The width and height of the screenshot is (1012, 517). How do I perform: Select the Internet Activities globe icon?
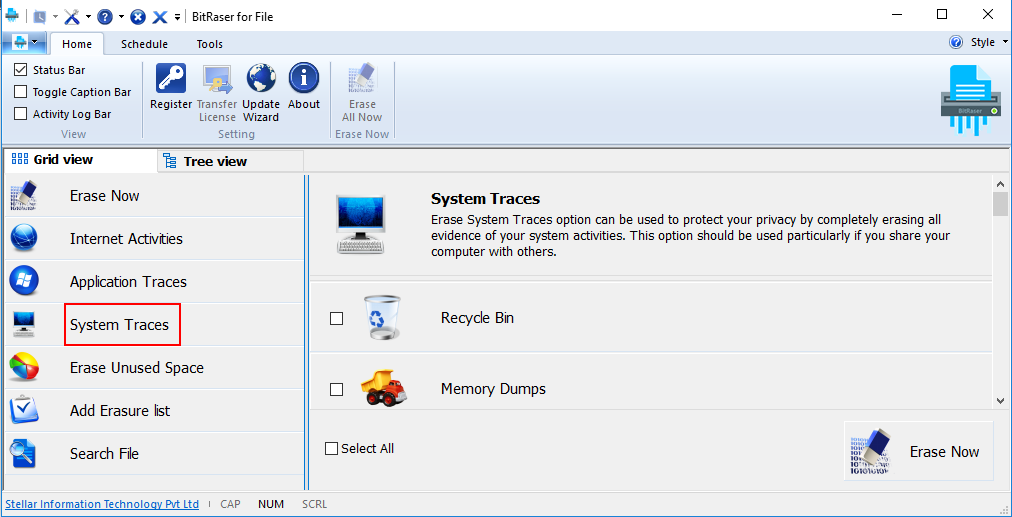(x=25, y=239)
